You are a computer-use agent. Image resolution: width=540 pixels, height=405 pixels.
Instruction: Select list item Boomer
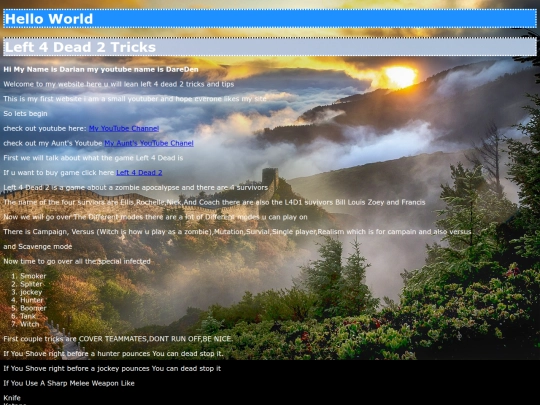33,308
